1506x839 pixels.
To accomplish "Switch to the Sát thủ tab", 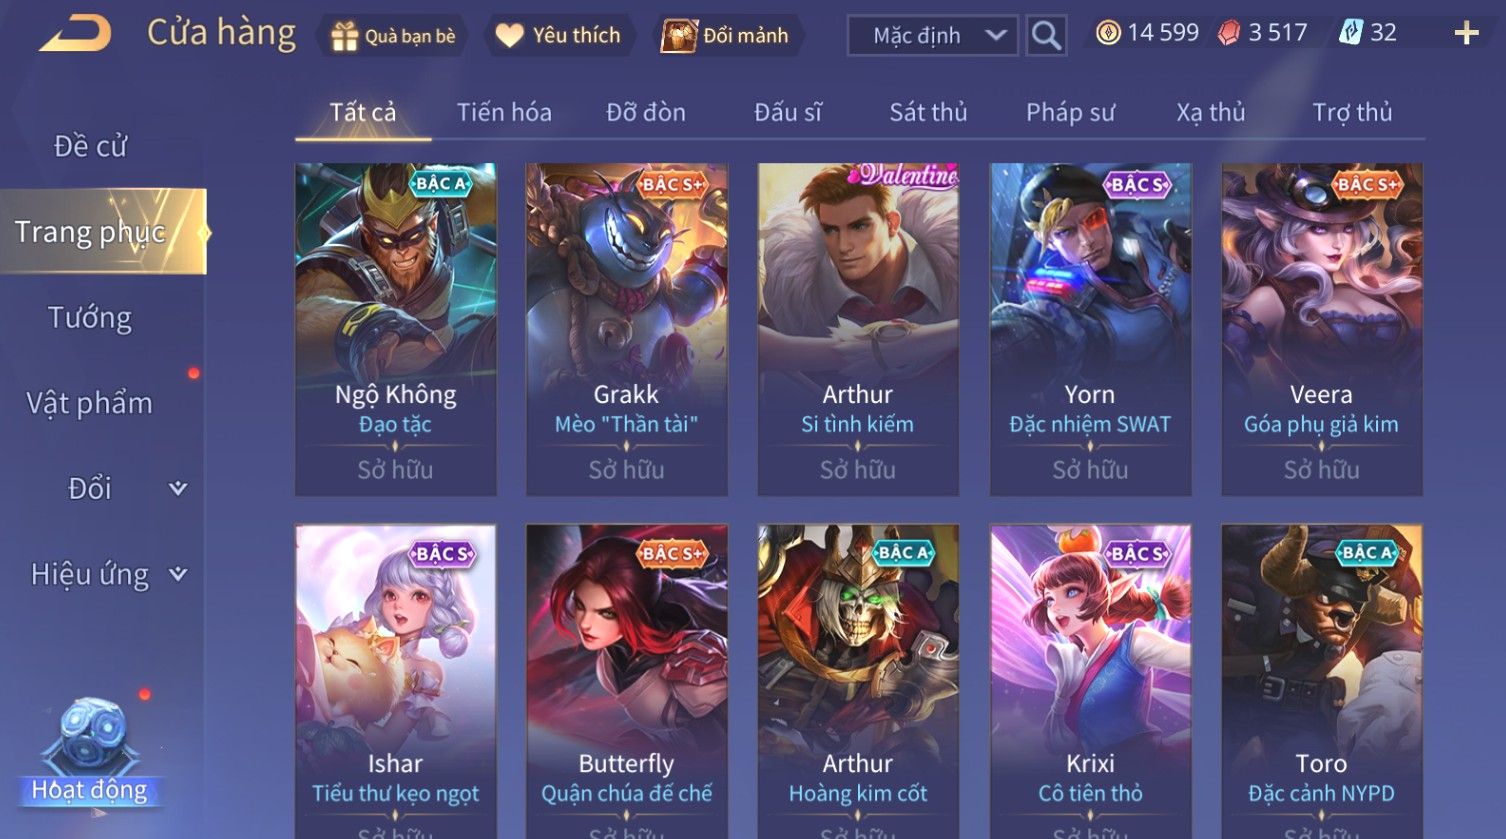I will (928, 113).
